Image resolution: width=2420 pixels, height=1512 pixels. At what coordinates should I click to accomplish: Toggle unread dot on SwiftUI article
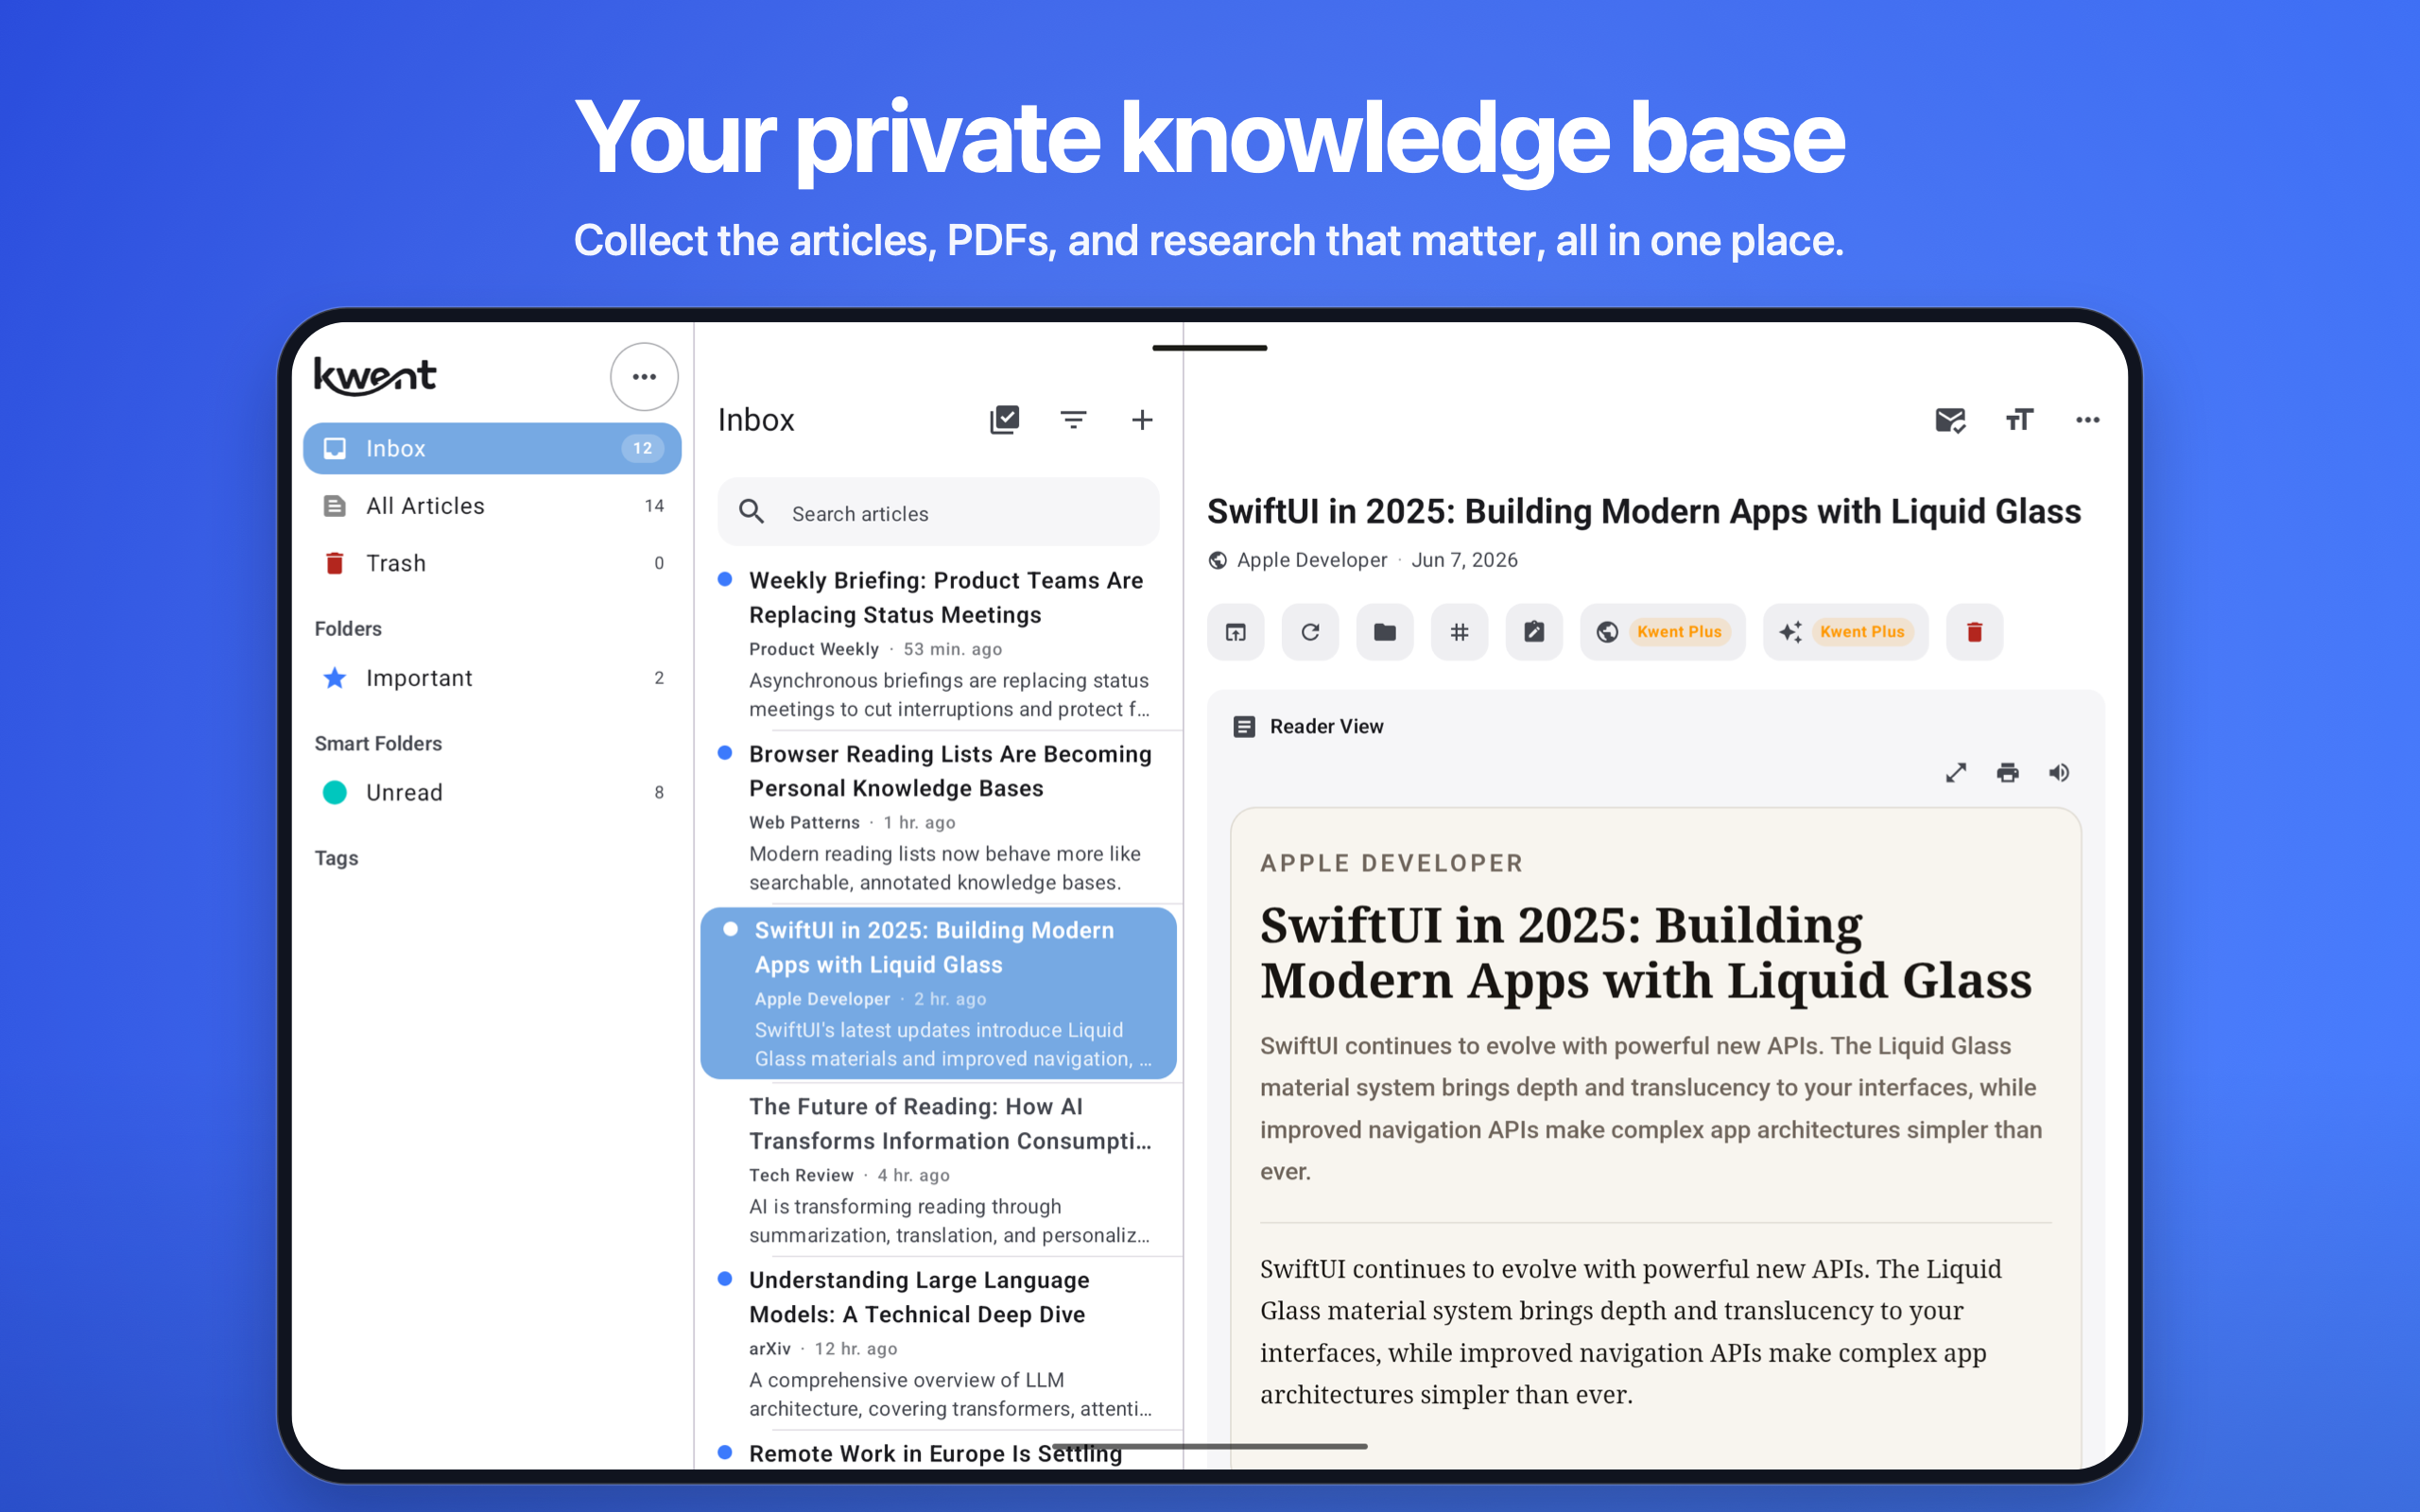point(731,929)
